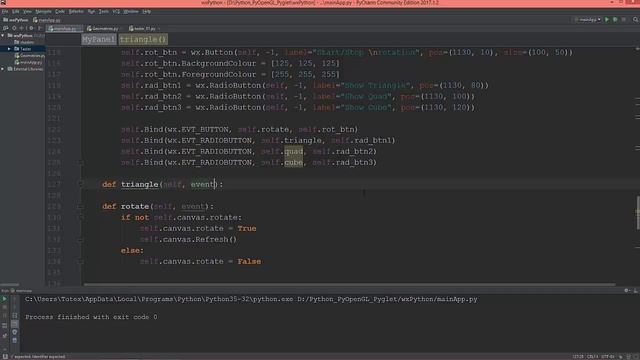Image resolution: width=640 pixels, height=360 pixels.
Task: Pin the Run tab
Action: point(4,336)
